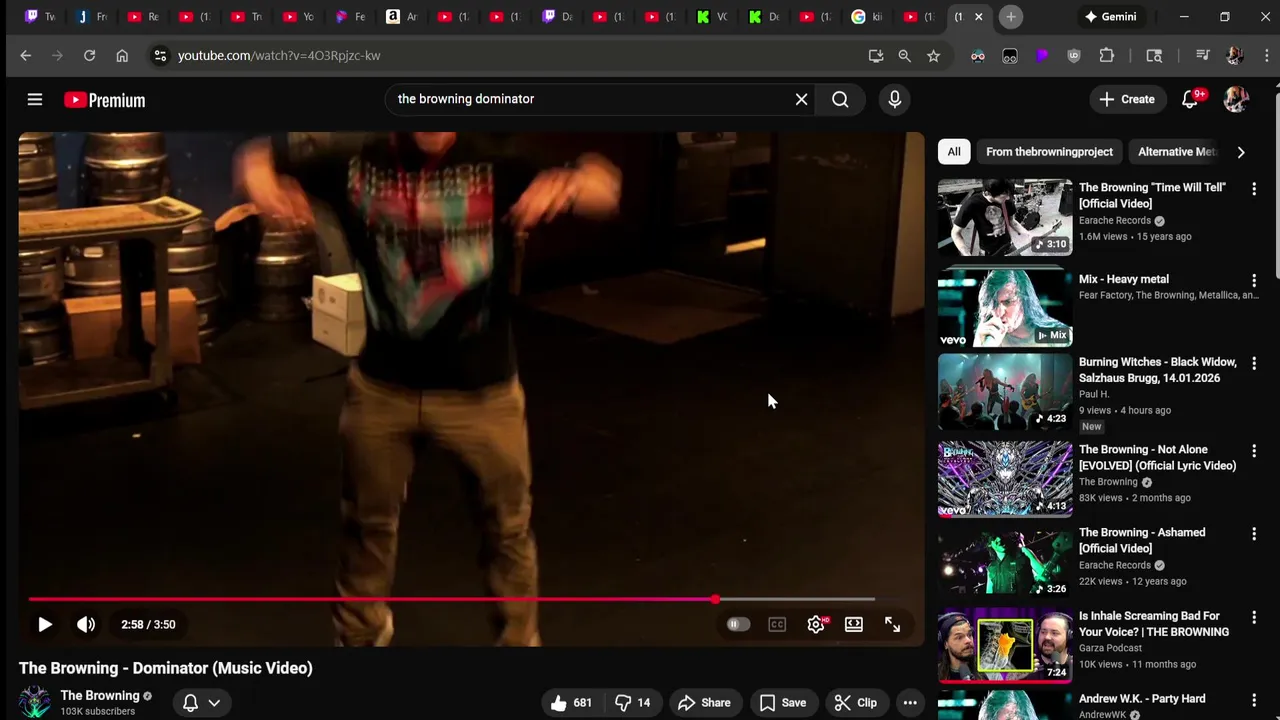1280x720 pixels.
Task: Enter full screen mode
Action: tap(892, 624)
